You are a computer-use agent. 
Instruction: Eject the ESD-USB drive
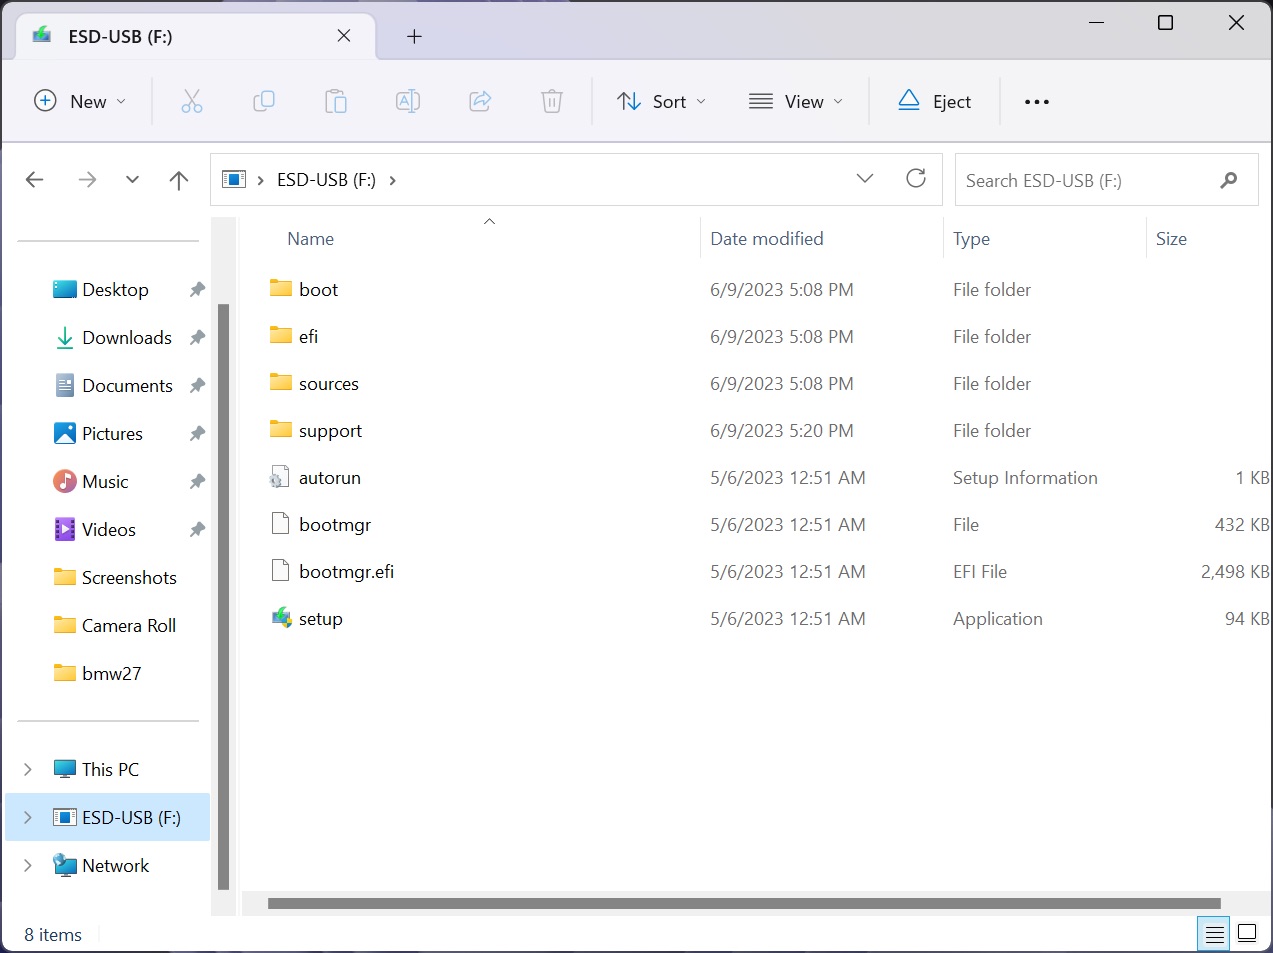[x=935, y=101]
